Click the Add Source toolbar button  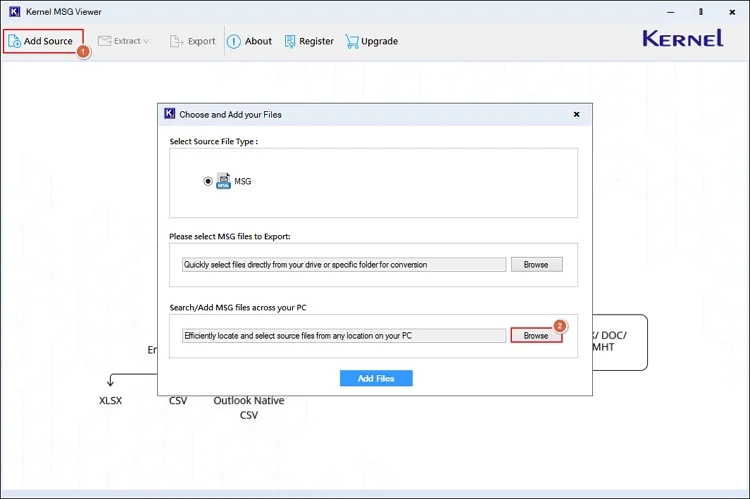pyautogui.click(x=43, y=41)
